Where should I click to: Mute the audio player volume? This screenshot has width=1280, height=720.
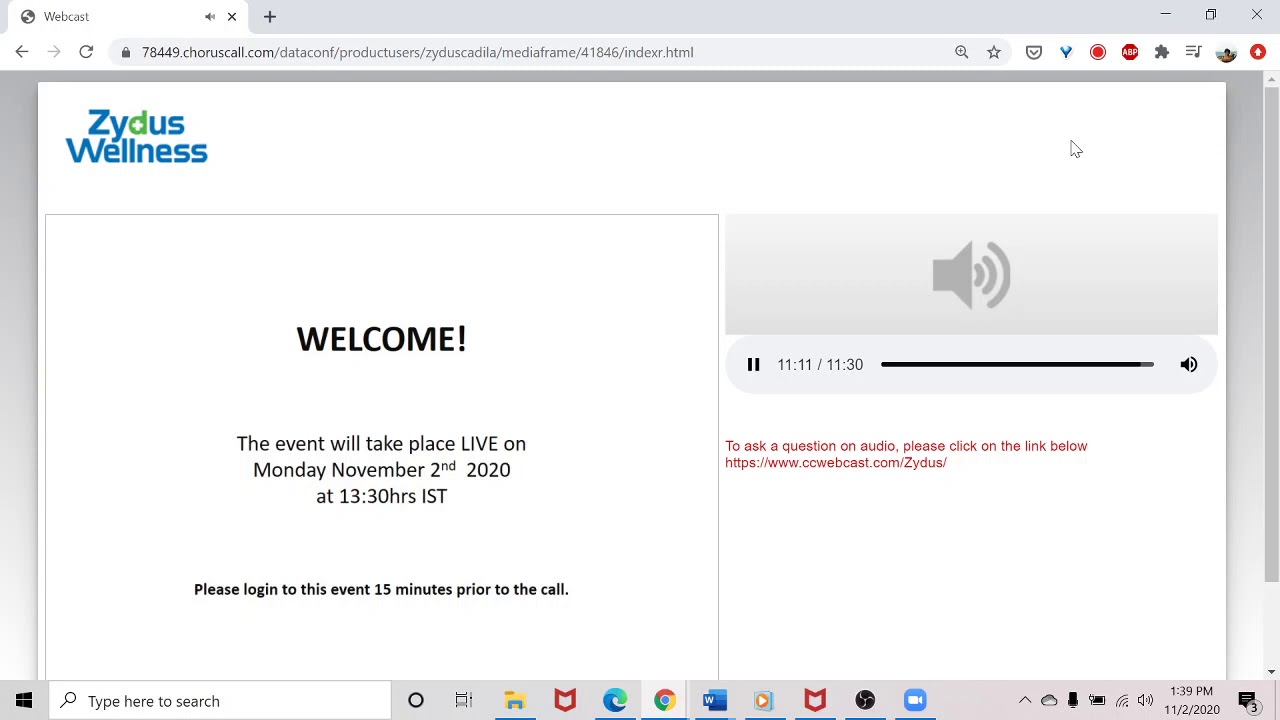click(1188, 365)
